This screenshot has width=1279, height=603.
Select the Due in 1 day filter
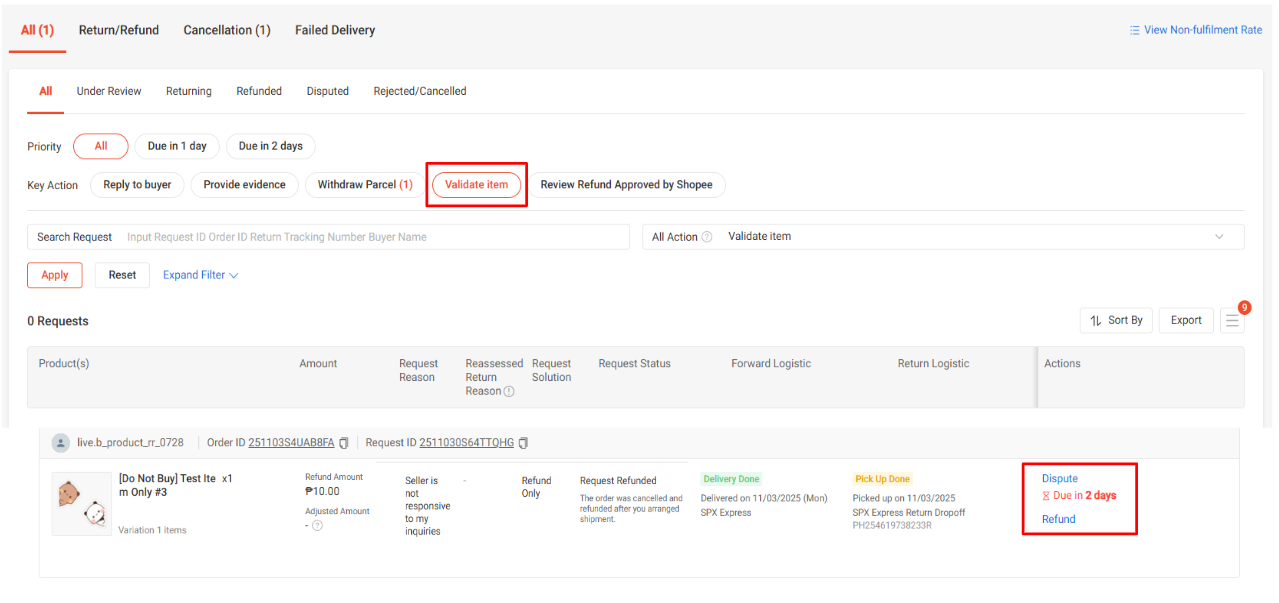[x=177, y=146]
